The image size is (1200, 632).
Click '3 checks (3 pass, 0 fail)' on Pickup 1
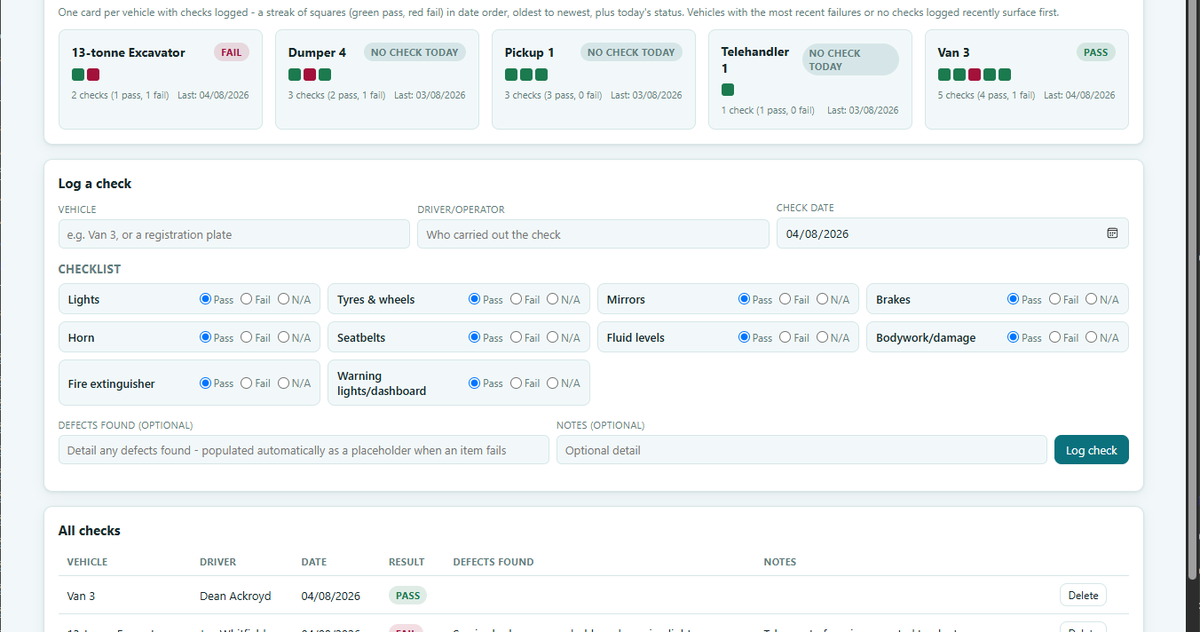pyautogui.click(x=553, y=95)
